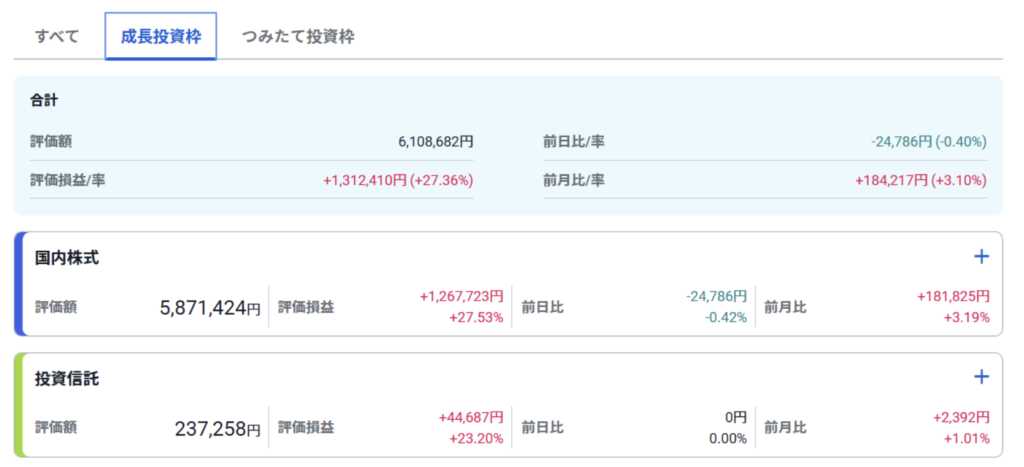
Task: Click the 合計 section heading
Action: [x=44, y=101]
